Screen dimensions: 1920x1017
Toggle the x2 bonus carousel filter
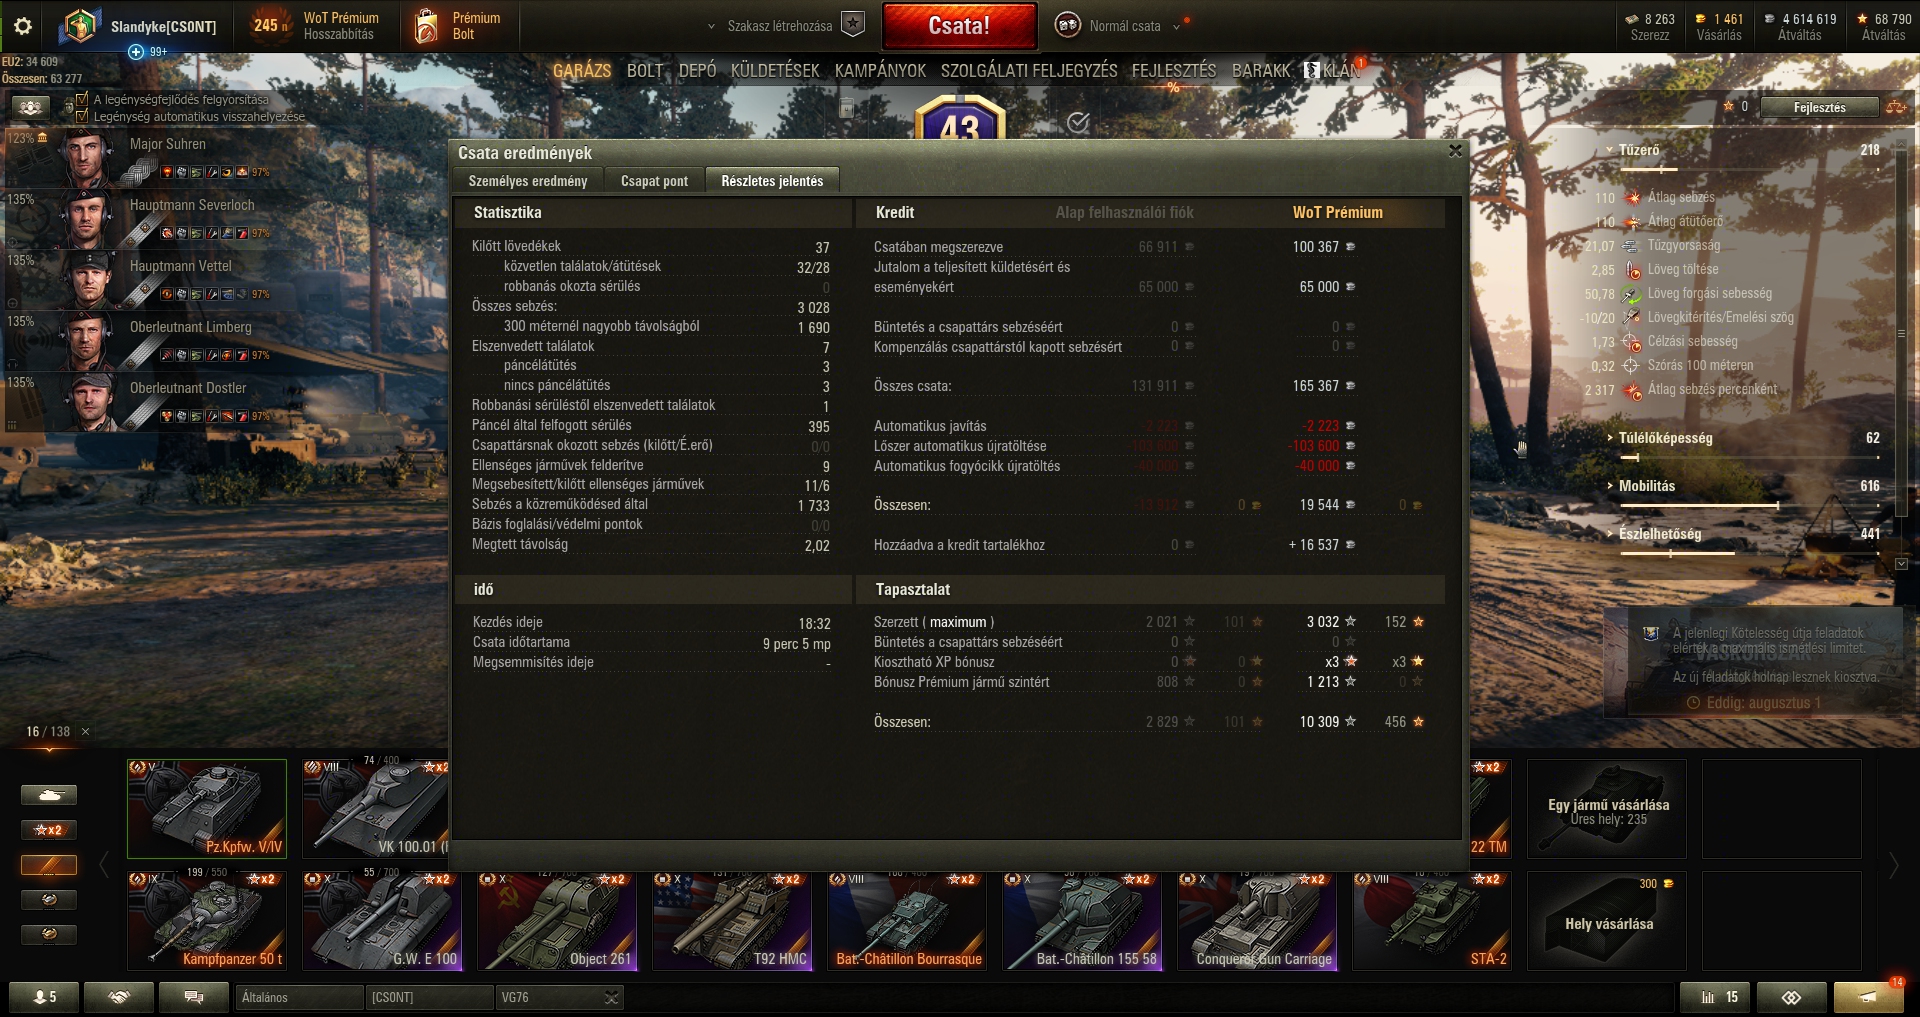(x=49, y=830)
